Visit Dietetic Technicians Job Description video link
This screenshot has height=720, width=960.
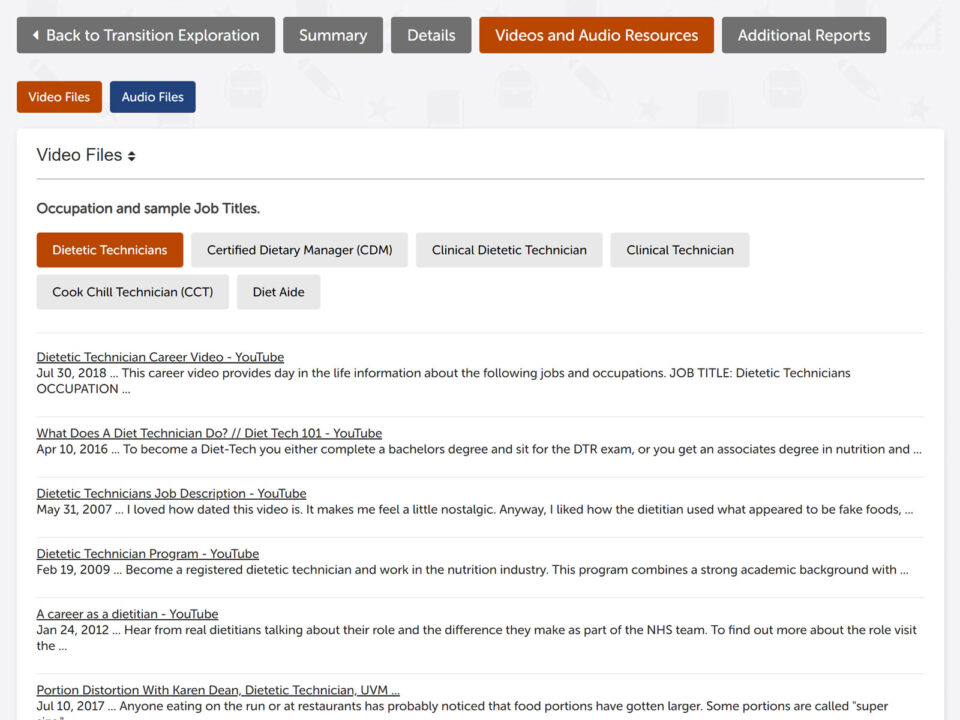(x=171, y=493)
